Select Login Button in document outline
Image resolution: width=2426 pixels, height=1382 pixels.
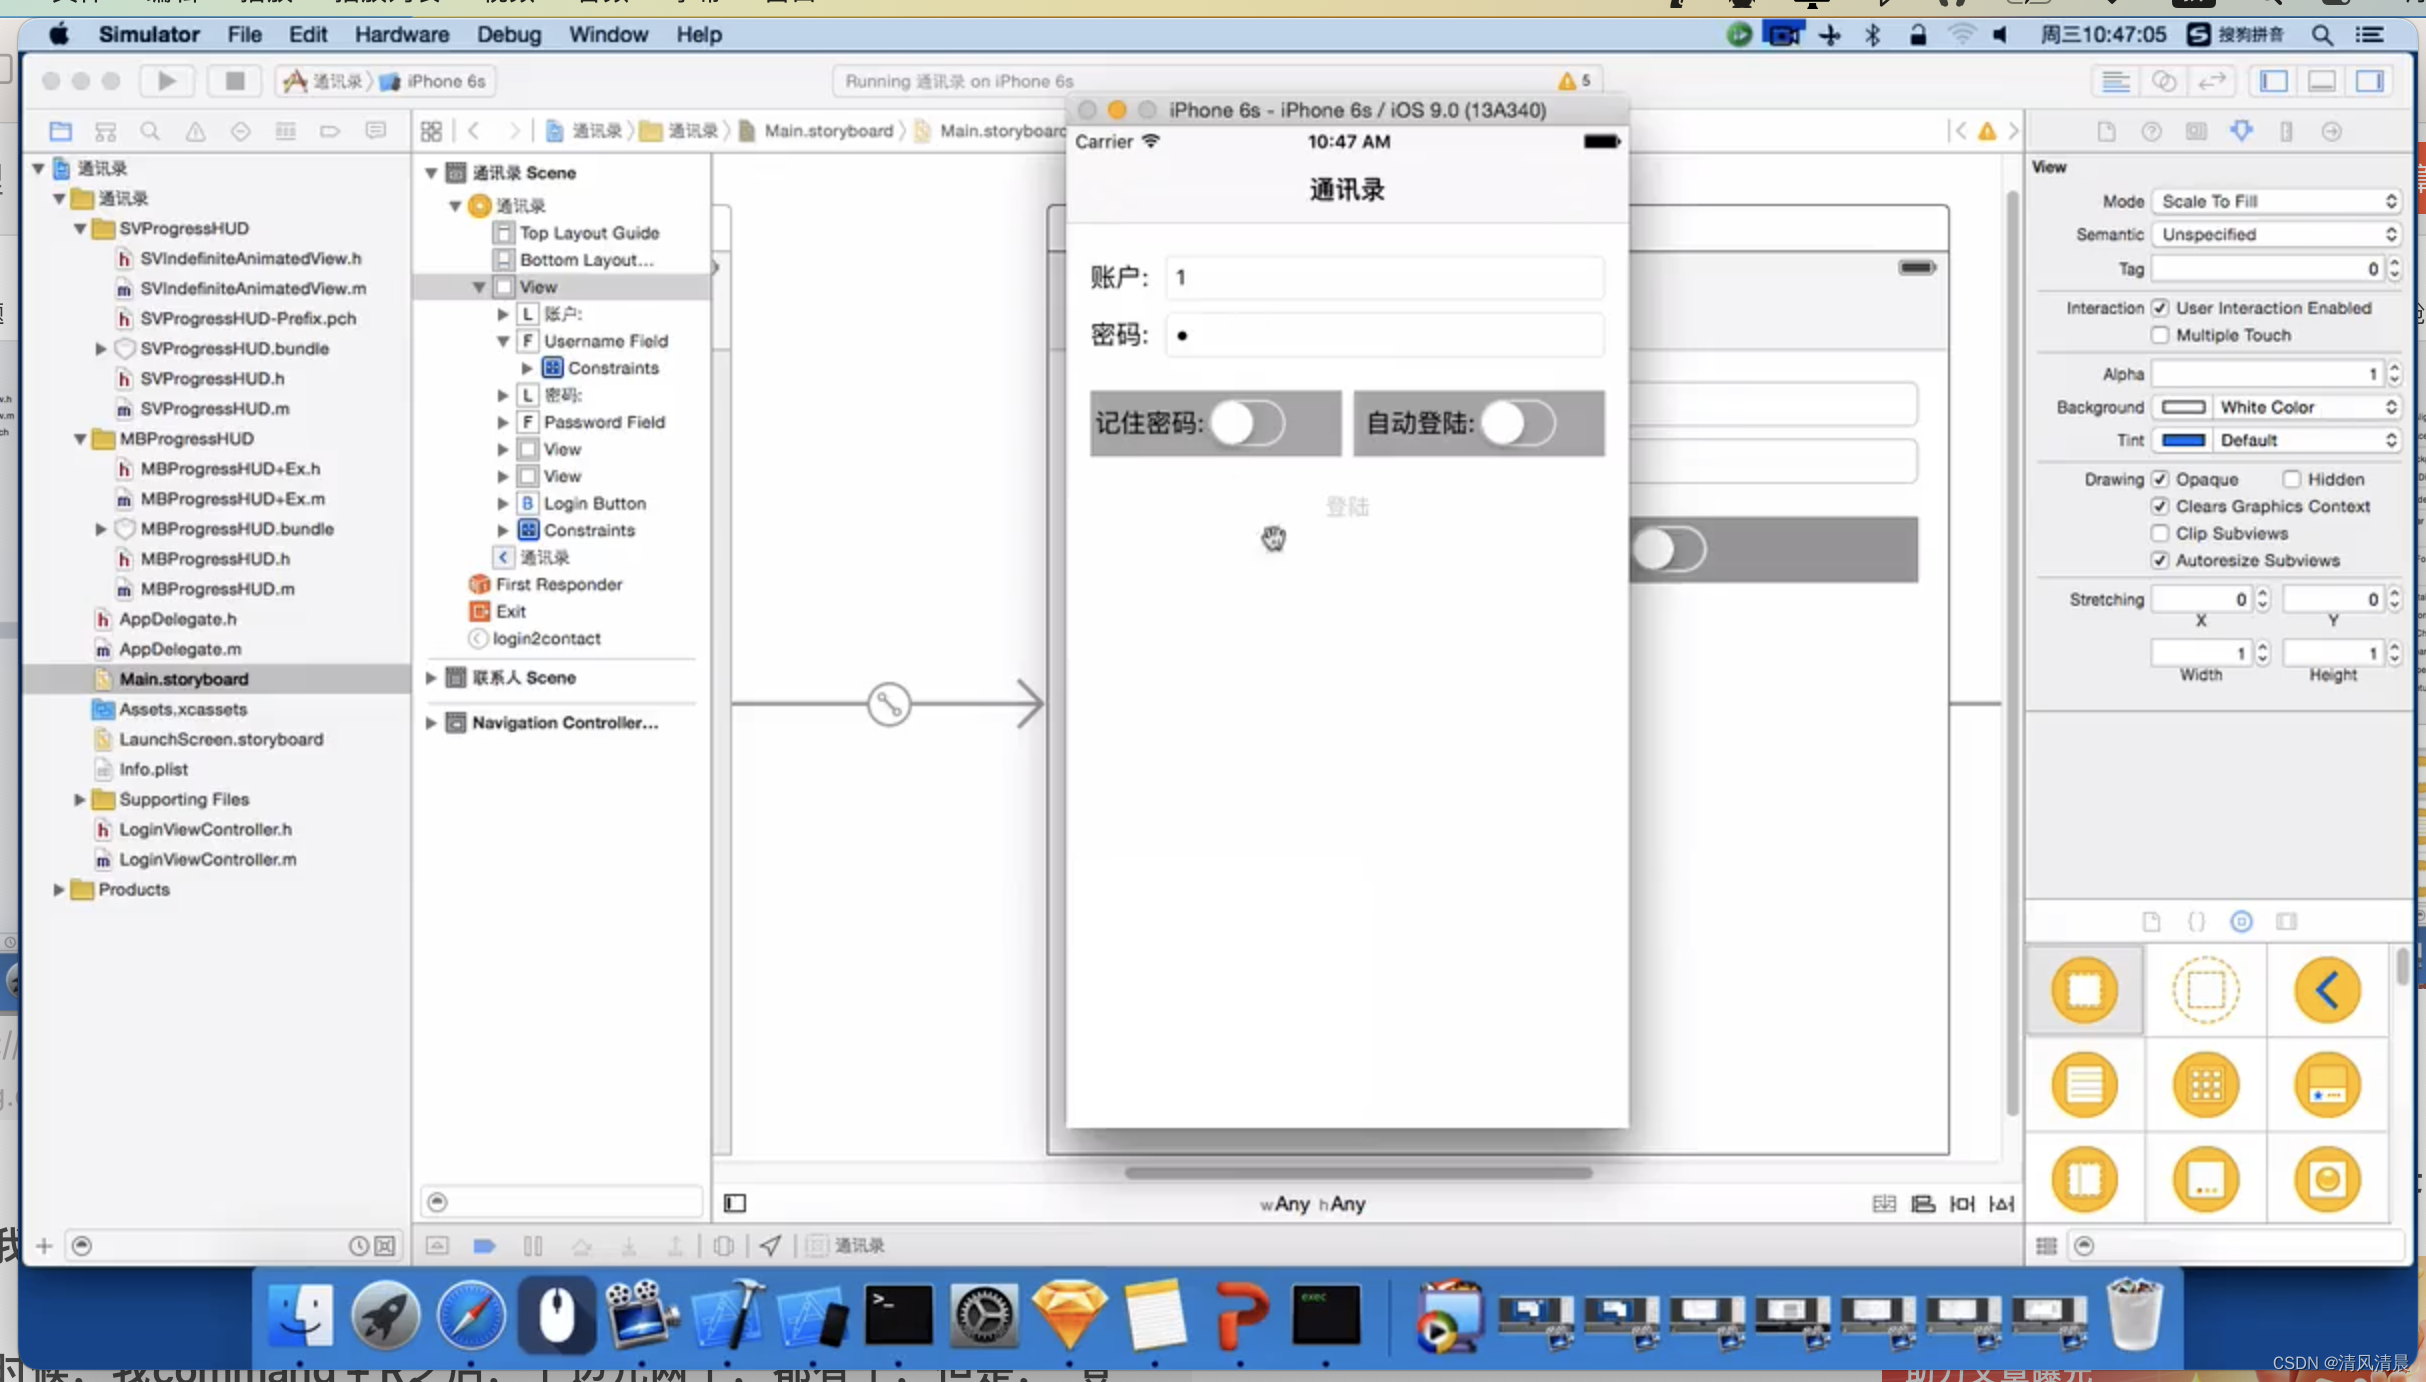pyautogui.click(x=594, y=503)
